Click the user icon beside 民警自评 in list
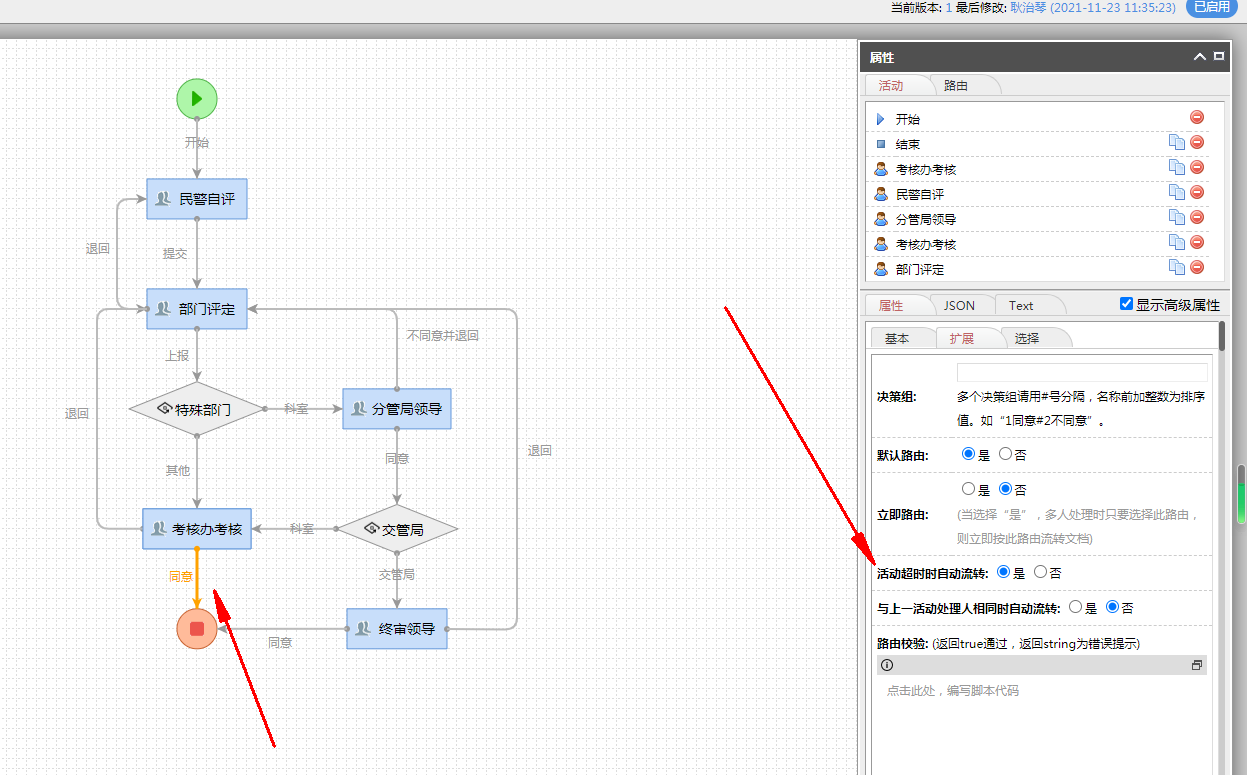 pos(881,194)
